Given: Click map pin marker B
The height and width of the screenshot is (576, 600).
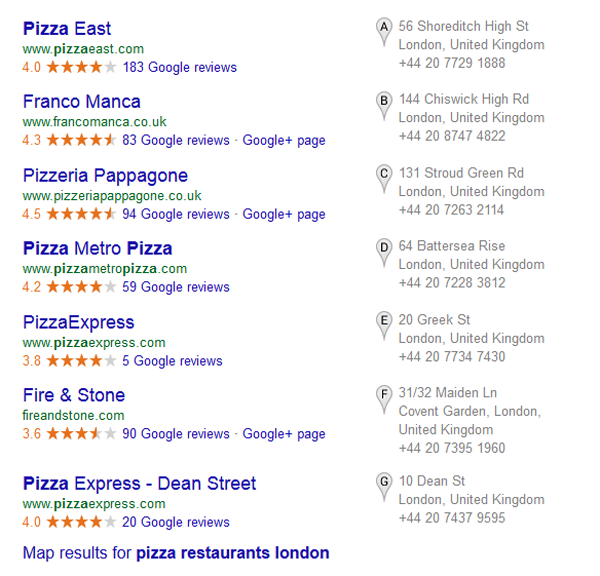Looking at the screenshot, I should (x=384, y=106).
